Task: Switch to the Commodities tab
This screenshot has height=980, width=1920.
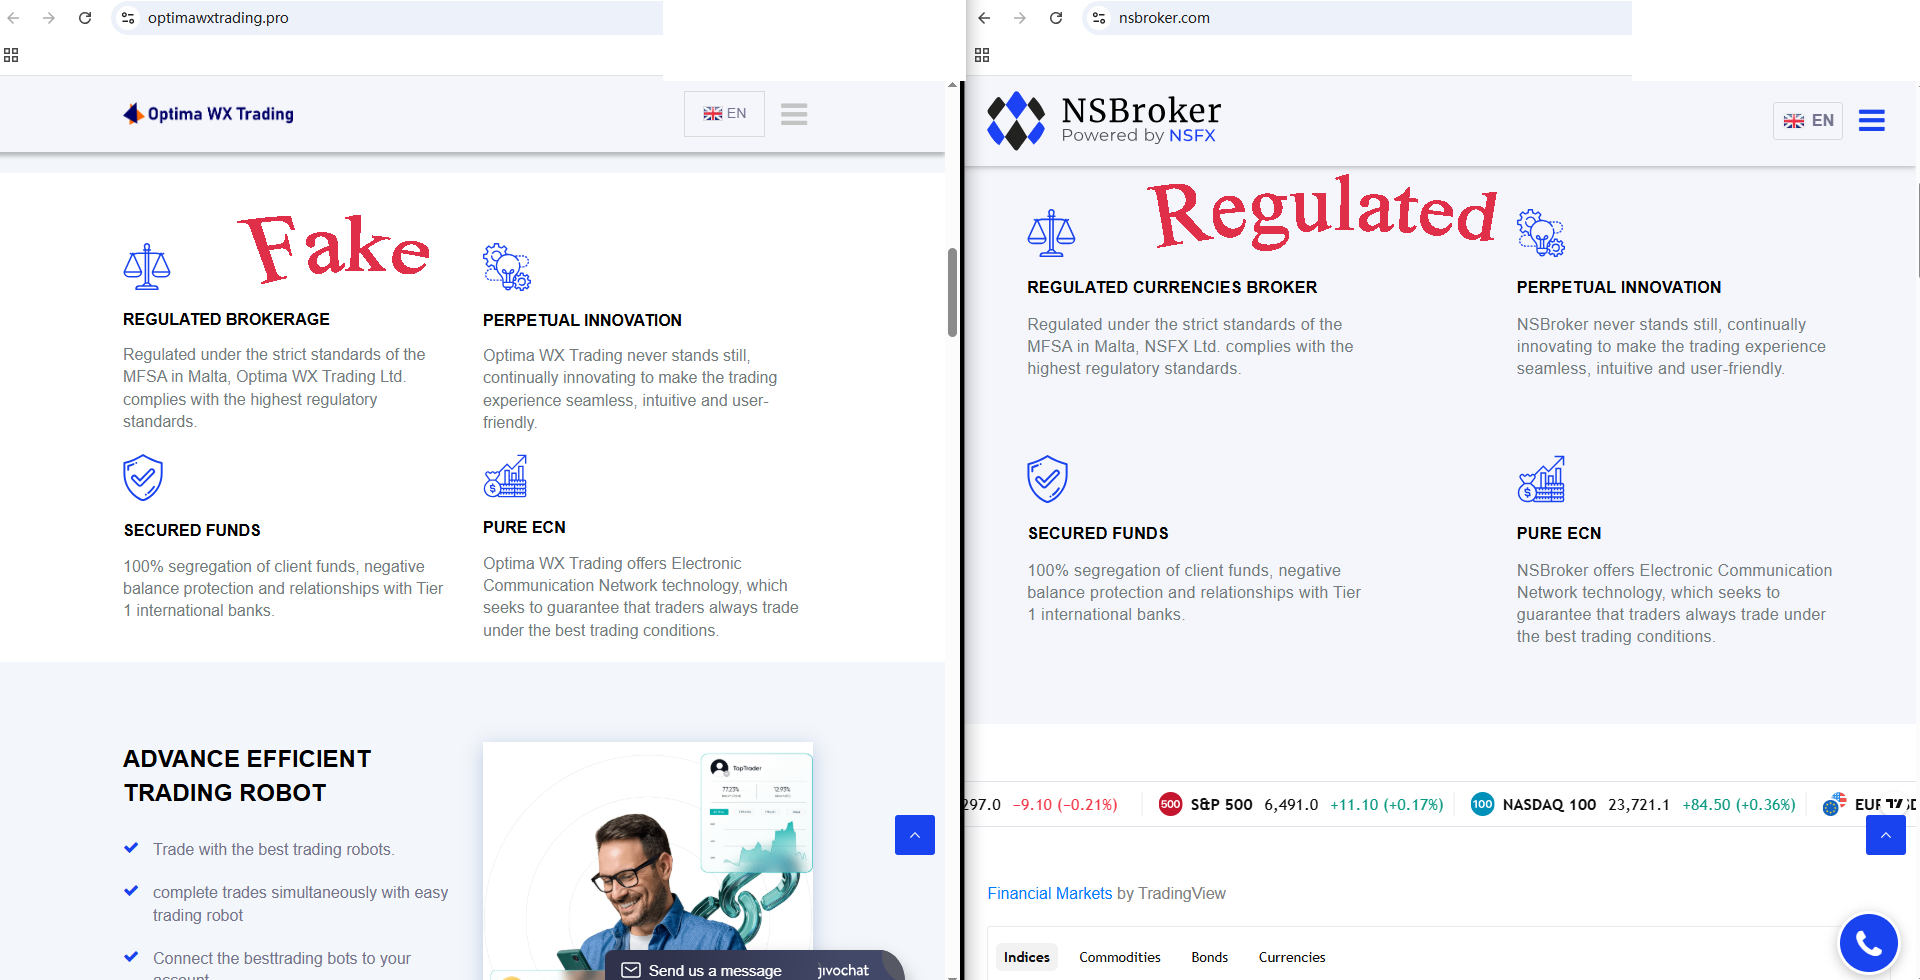Action: pyautogui.click(x=1120, y=957)
